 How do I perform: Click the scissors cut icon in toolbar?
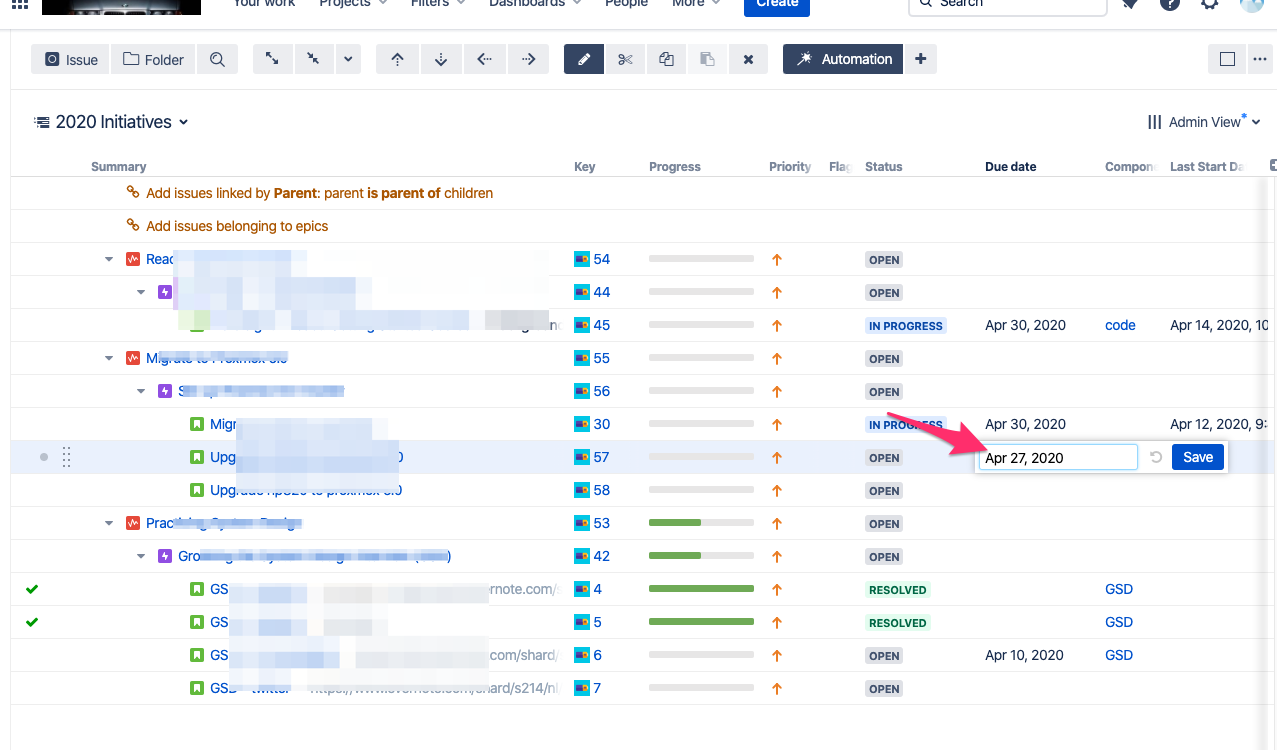pyautogui.click(x=626, y=59)
